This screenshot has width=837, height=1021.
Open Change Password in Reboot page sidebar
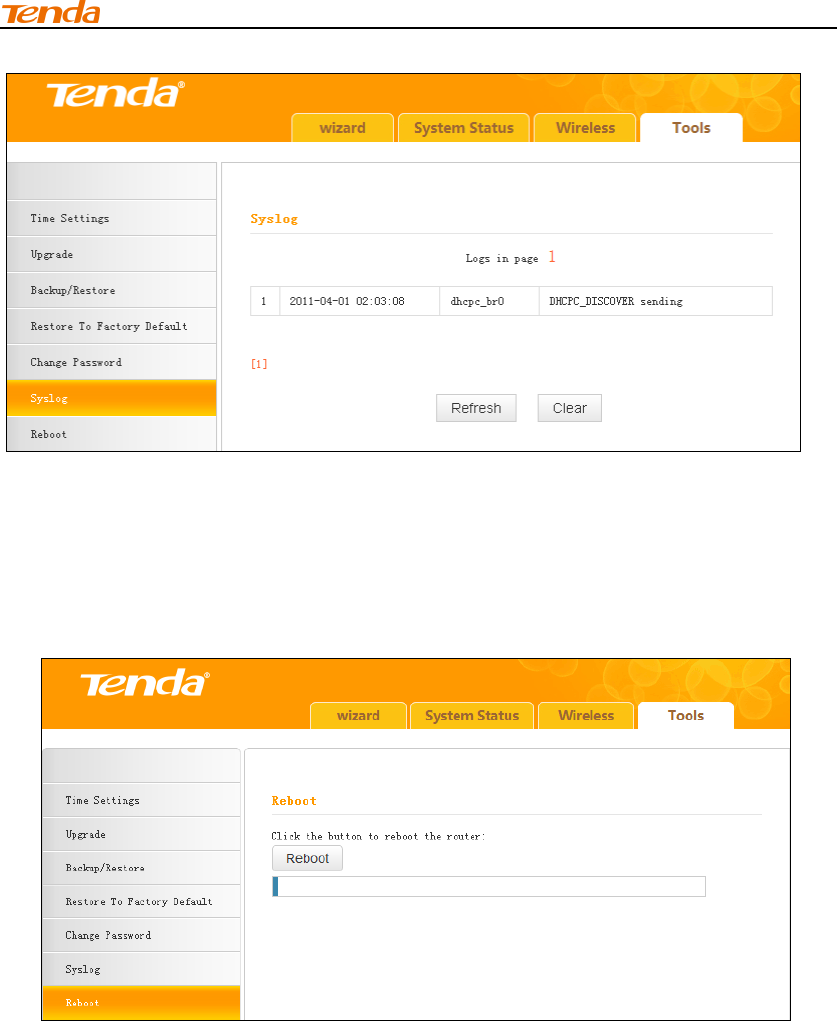tap(141, 935)
